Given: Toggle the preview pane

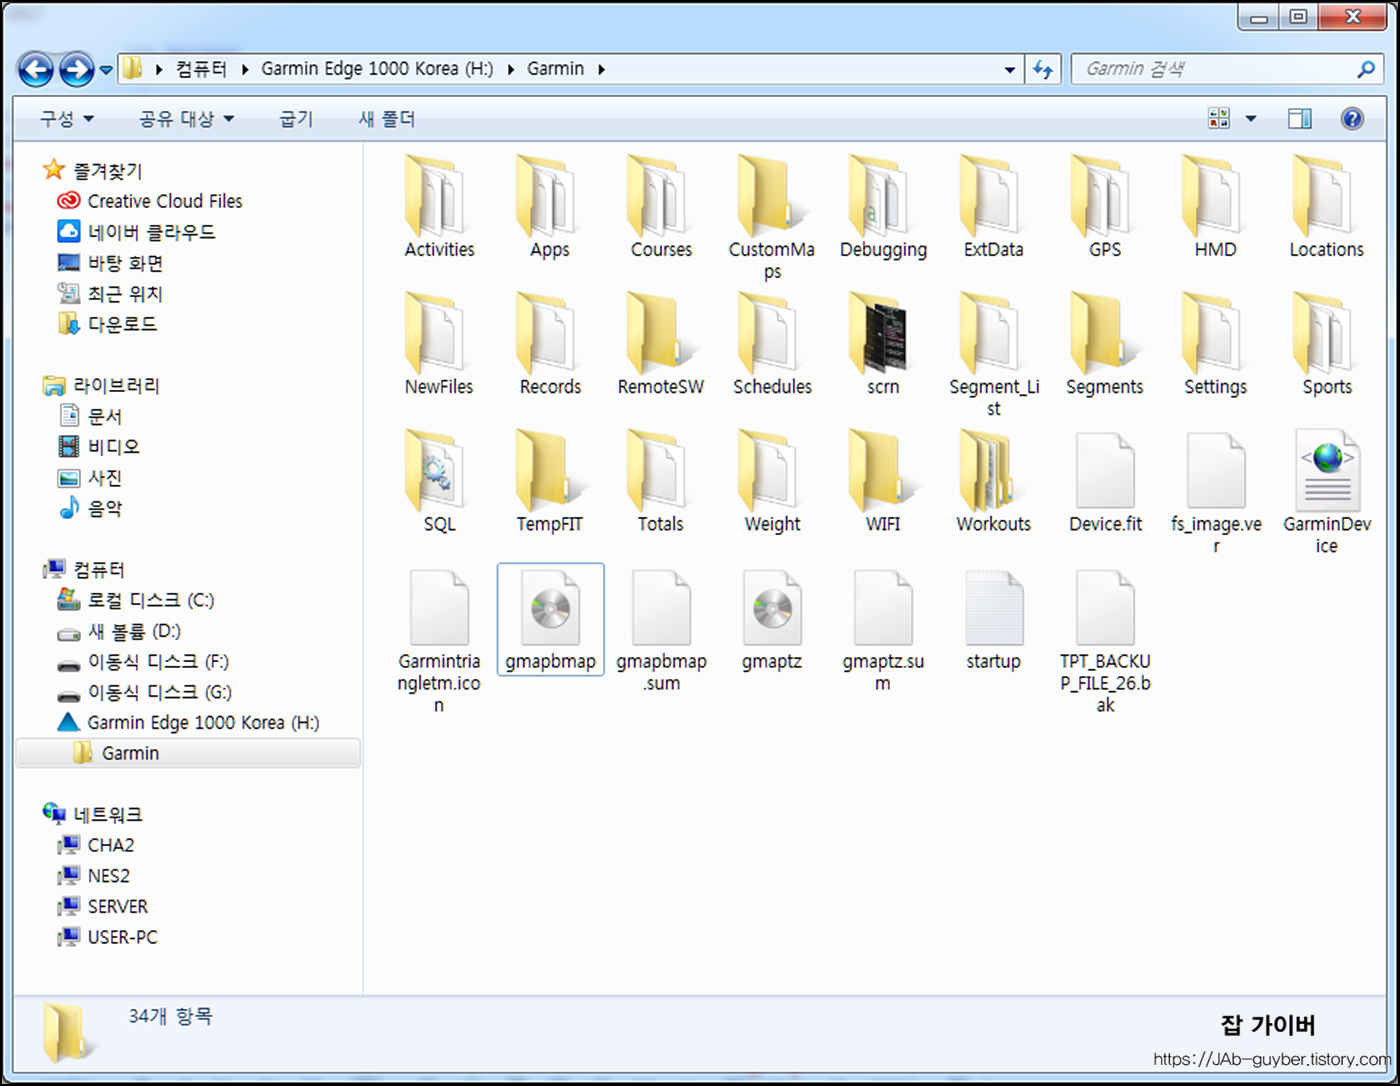Looking at the screenshot, I should click(1300, 118).
